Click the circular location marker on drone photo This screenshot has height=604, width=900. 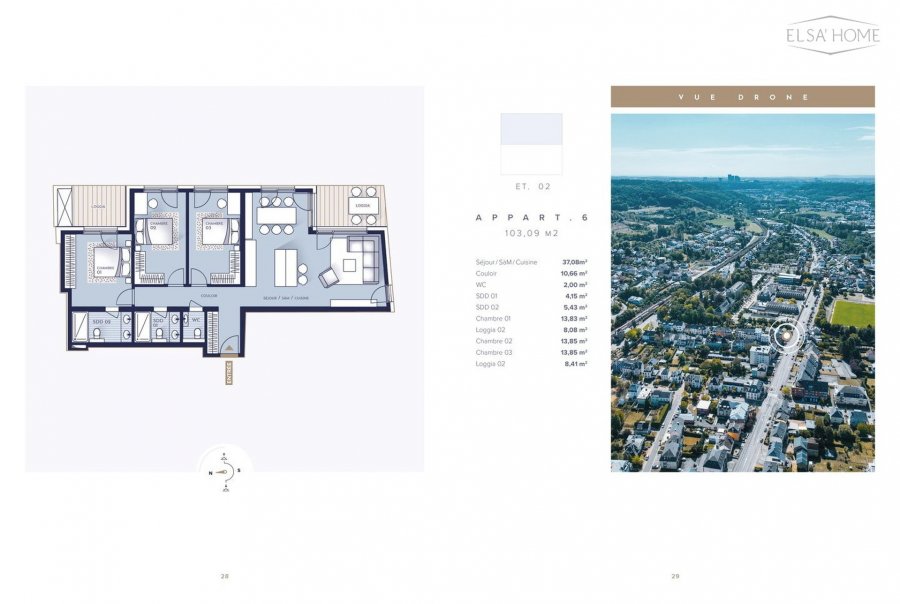pyautogui.click(x=788, y=336)
